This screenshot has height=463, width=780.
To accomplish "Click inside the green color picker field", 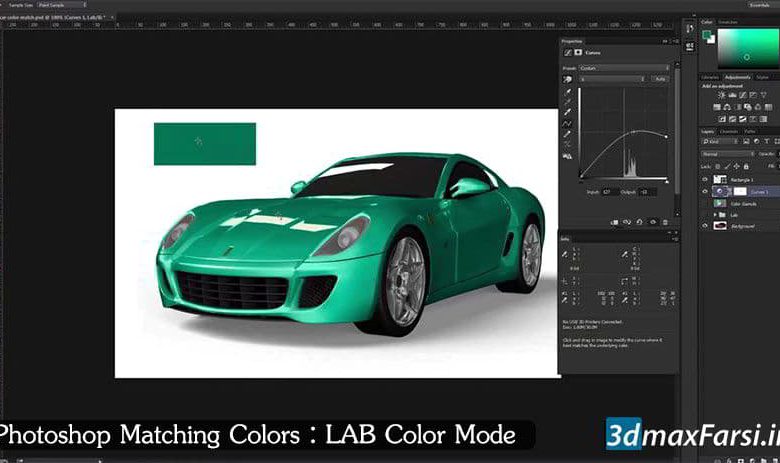I will tap(748, 48).
